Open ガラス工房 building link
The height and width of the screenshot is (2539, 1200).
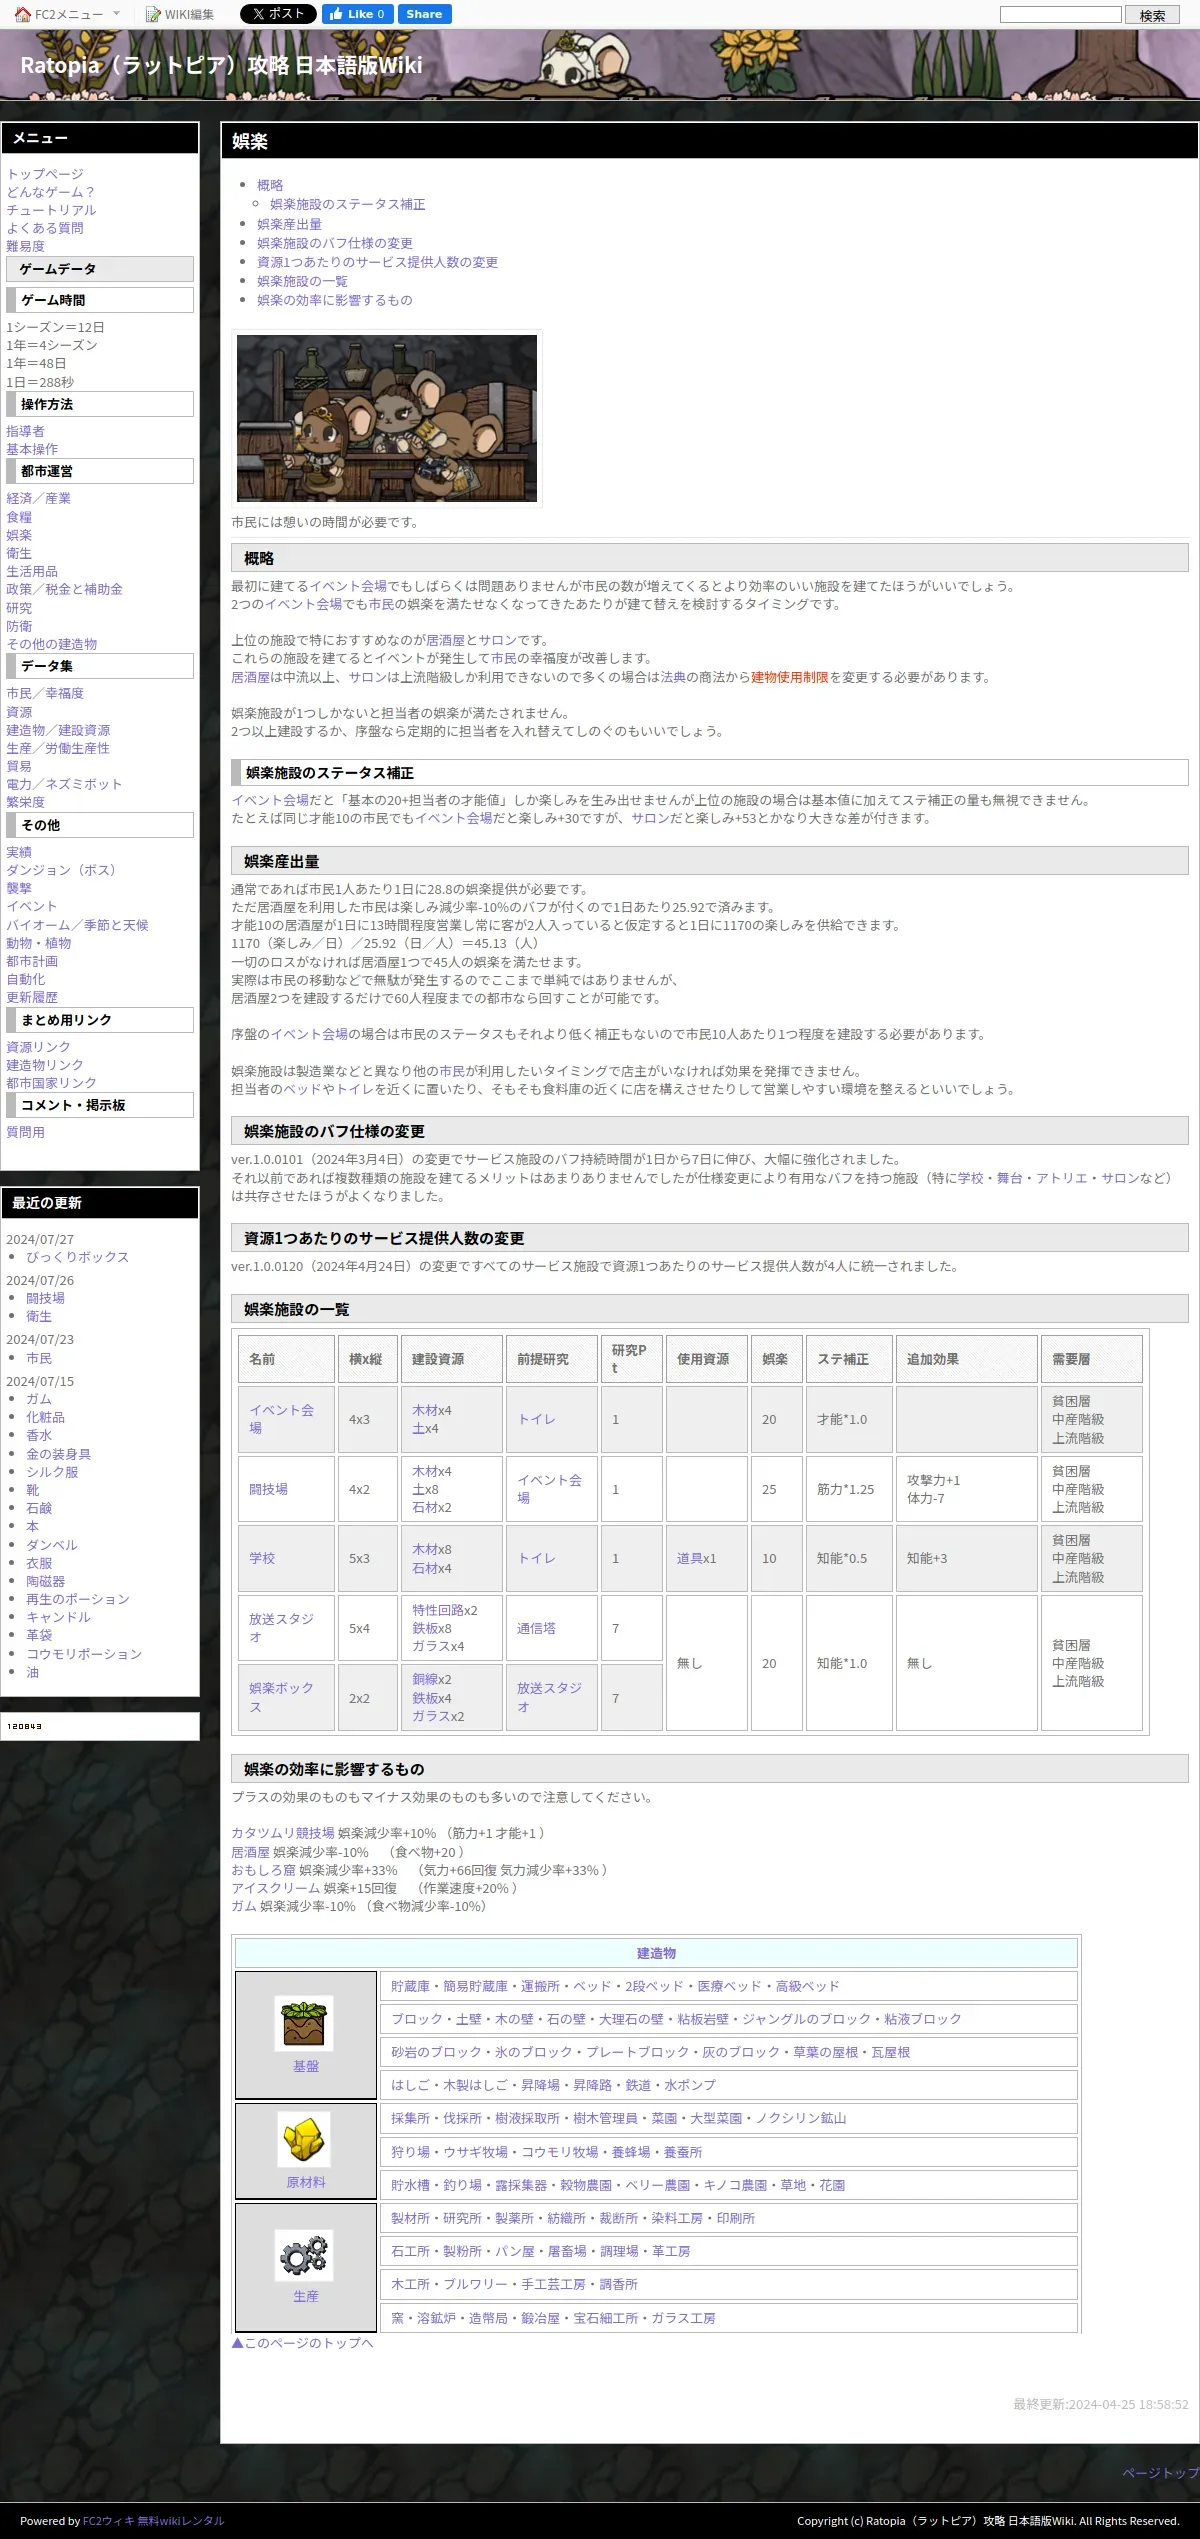683,2318
